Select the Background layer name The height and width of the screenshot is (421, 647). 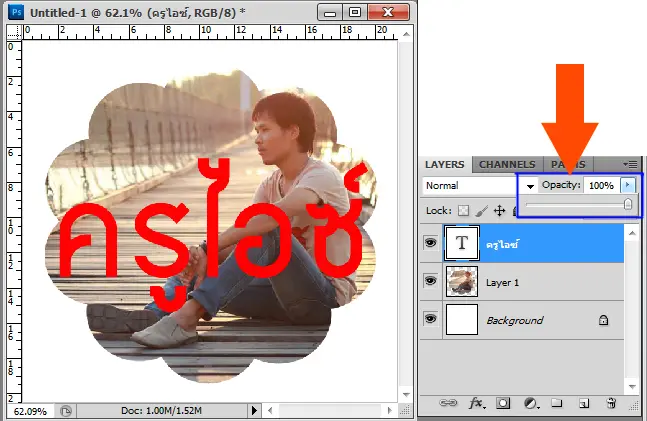[x=515, y=320]
